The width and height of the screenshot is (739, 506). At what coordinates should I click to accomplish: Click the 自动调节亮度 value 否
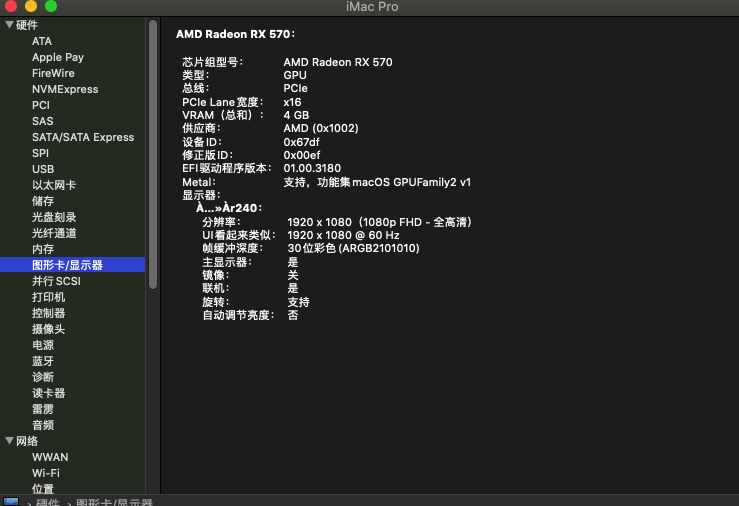(x=293, y=315)
